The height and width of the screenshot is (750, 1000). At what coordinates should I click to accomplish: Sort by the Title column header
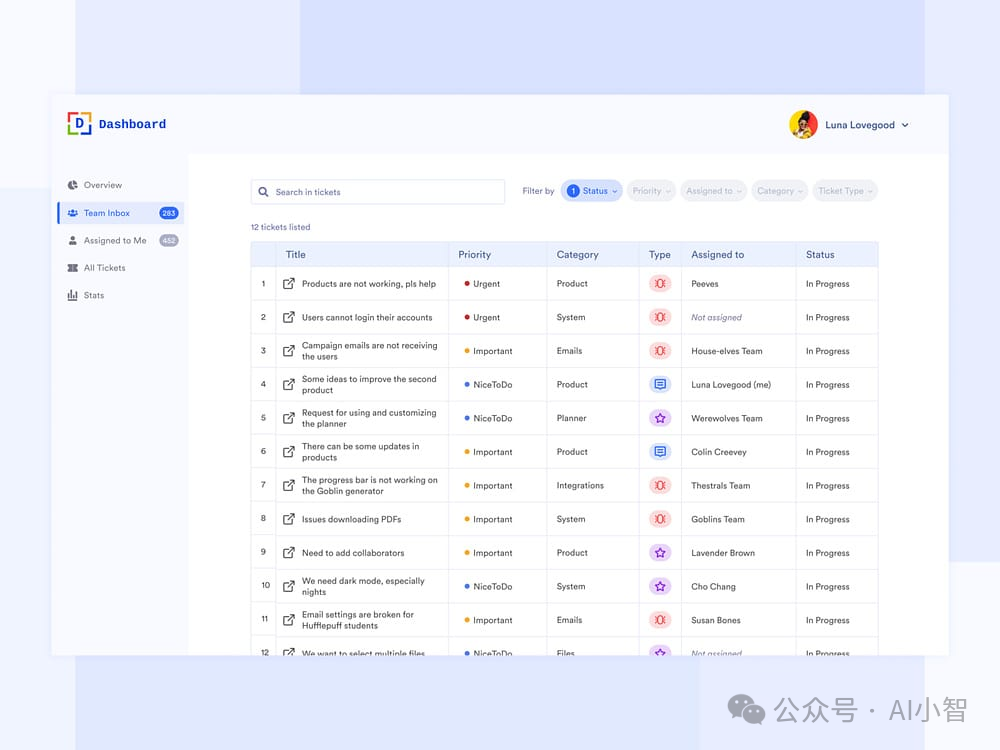[x=295, y=254]
